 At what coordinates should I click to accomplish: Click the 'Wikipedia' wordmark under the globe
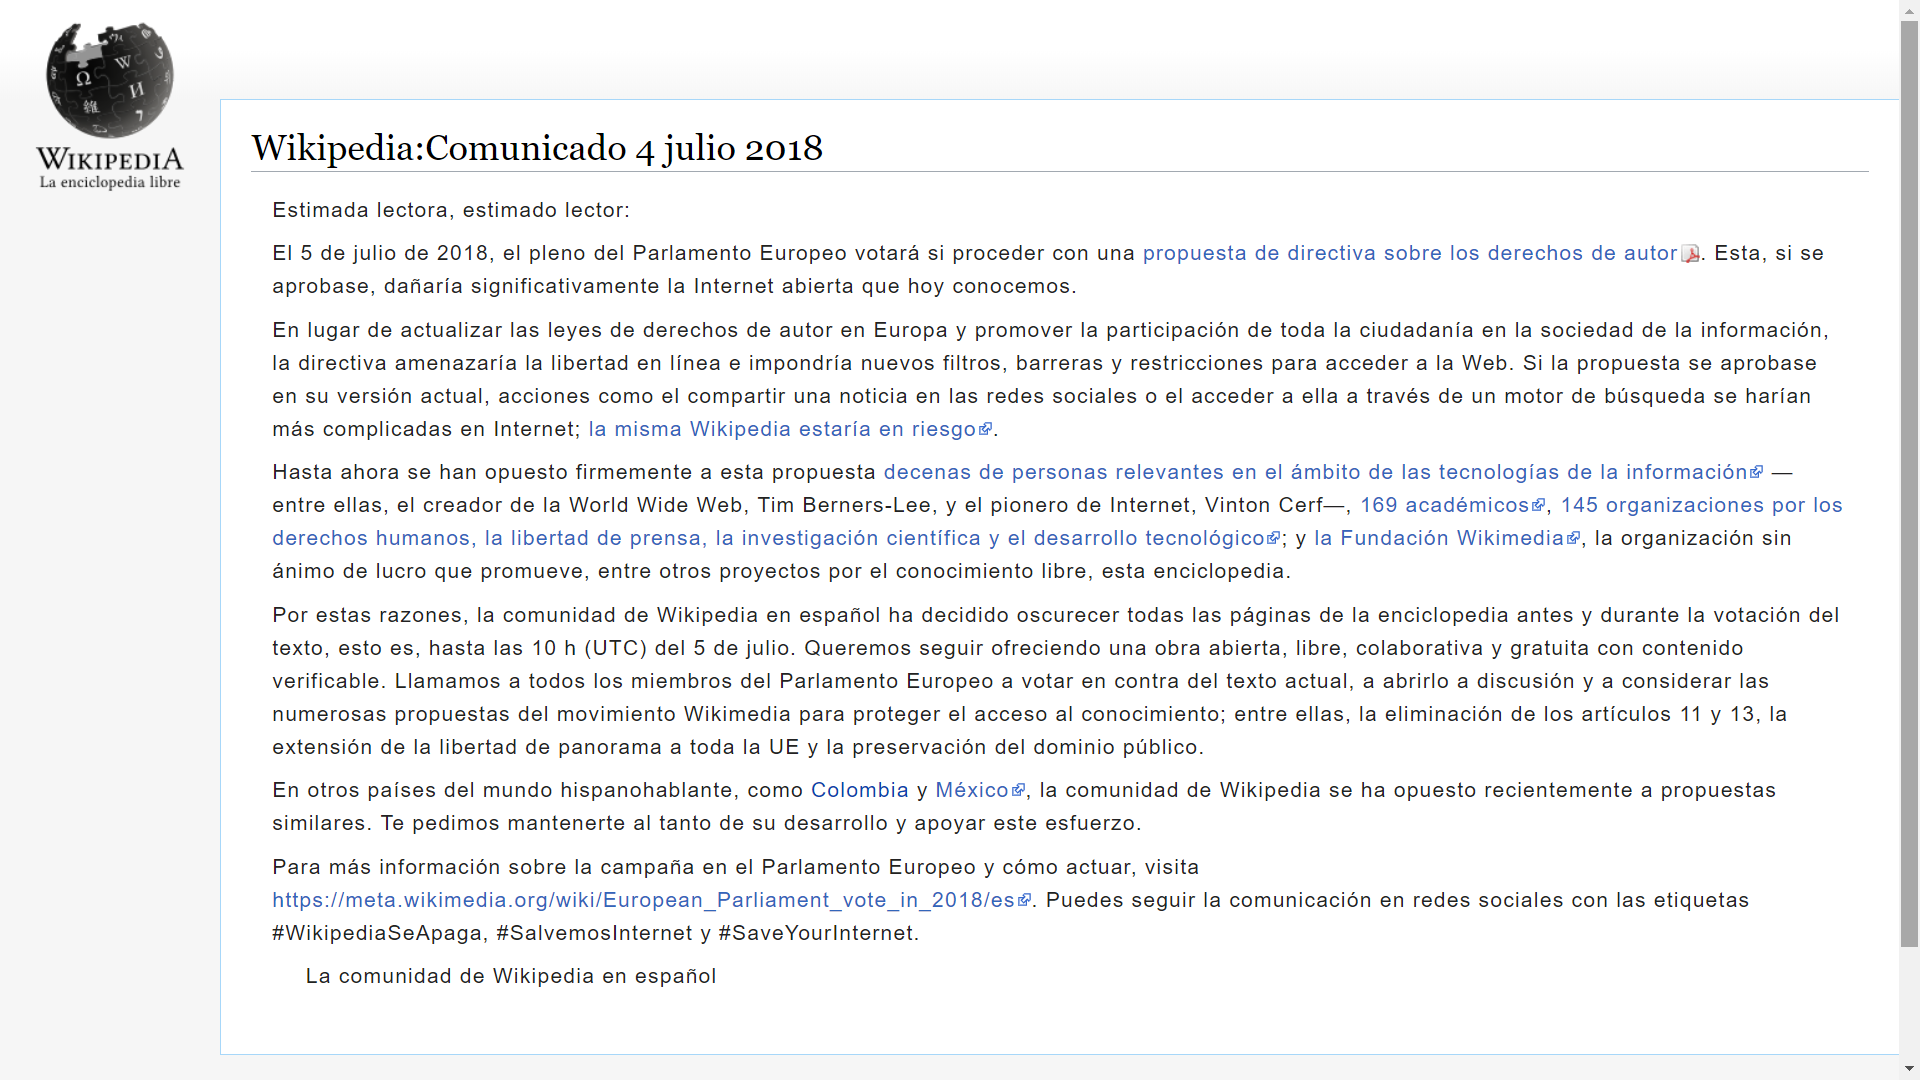(x=110, y=160)
